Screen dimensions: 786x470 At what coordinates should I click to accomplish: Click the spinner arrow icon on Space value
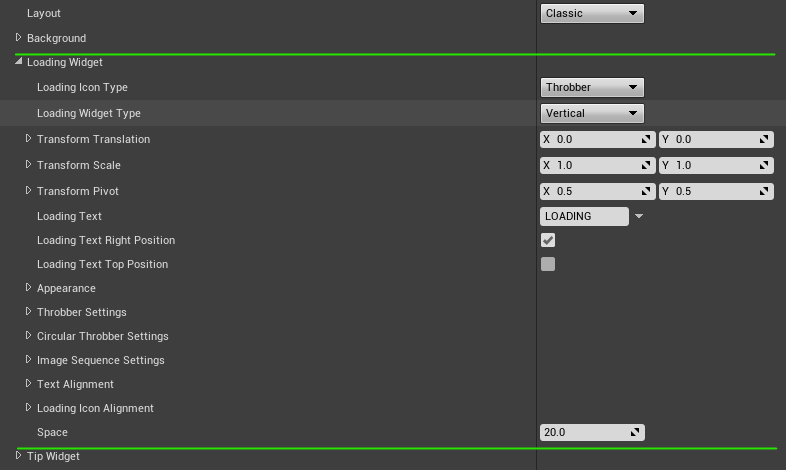[x=635, y=432]
